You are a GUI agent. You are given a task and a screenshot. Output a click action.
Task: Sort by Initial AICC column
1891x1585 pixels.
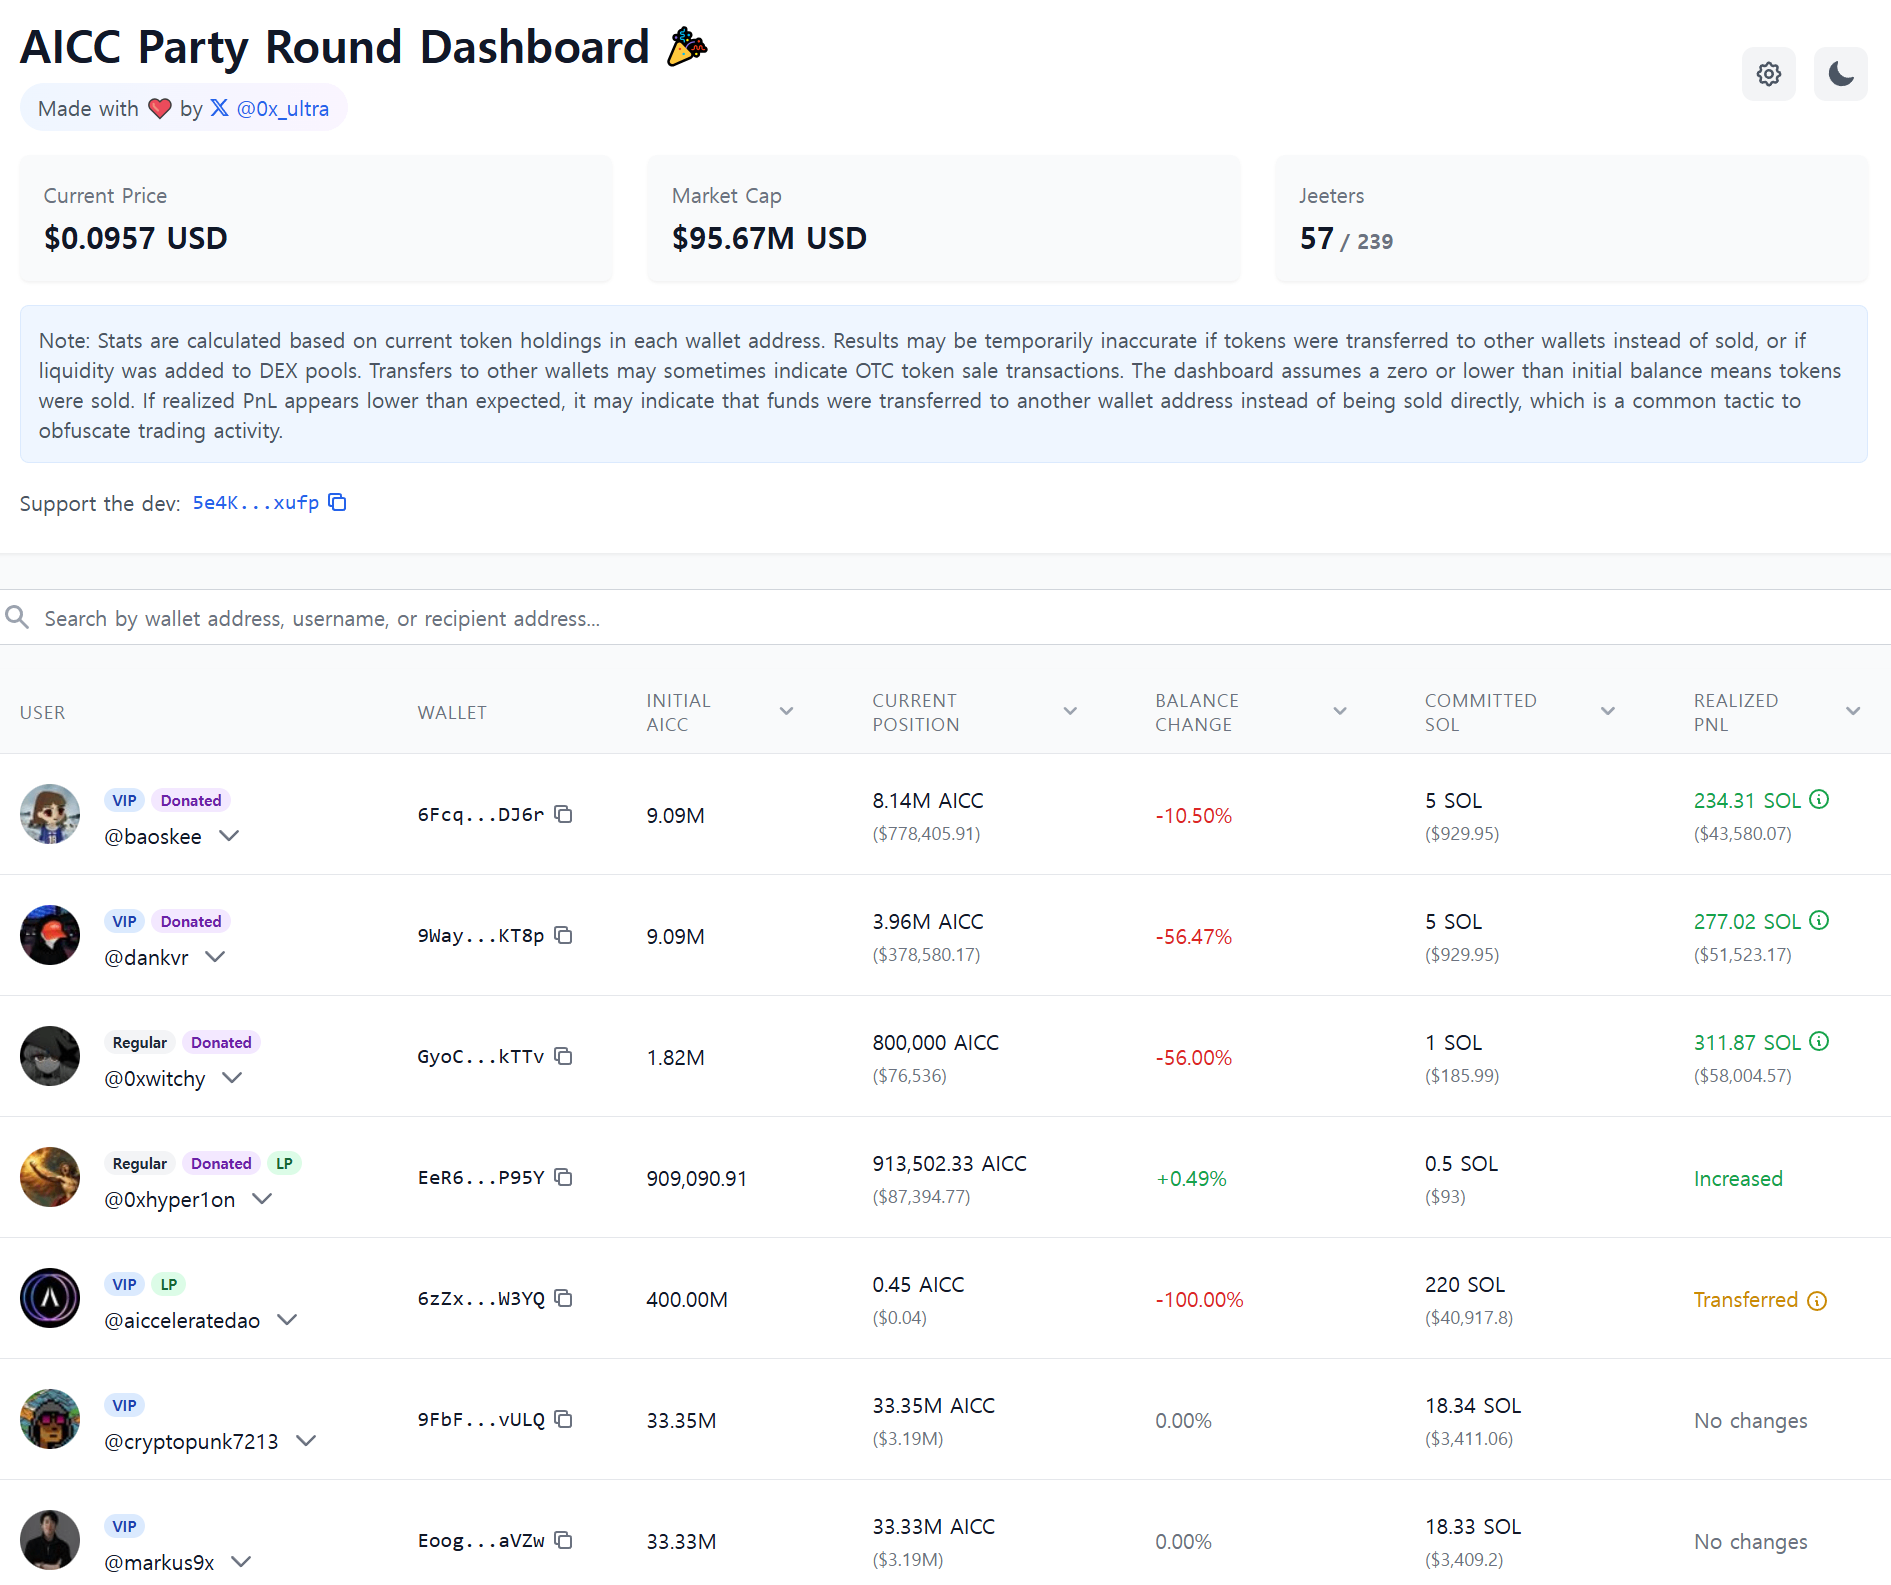(x=786, y=712)
